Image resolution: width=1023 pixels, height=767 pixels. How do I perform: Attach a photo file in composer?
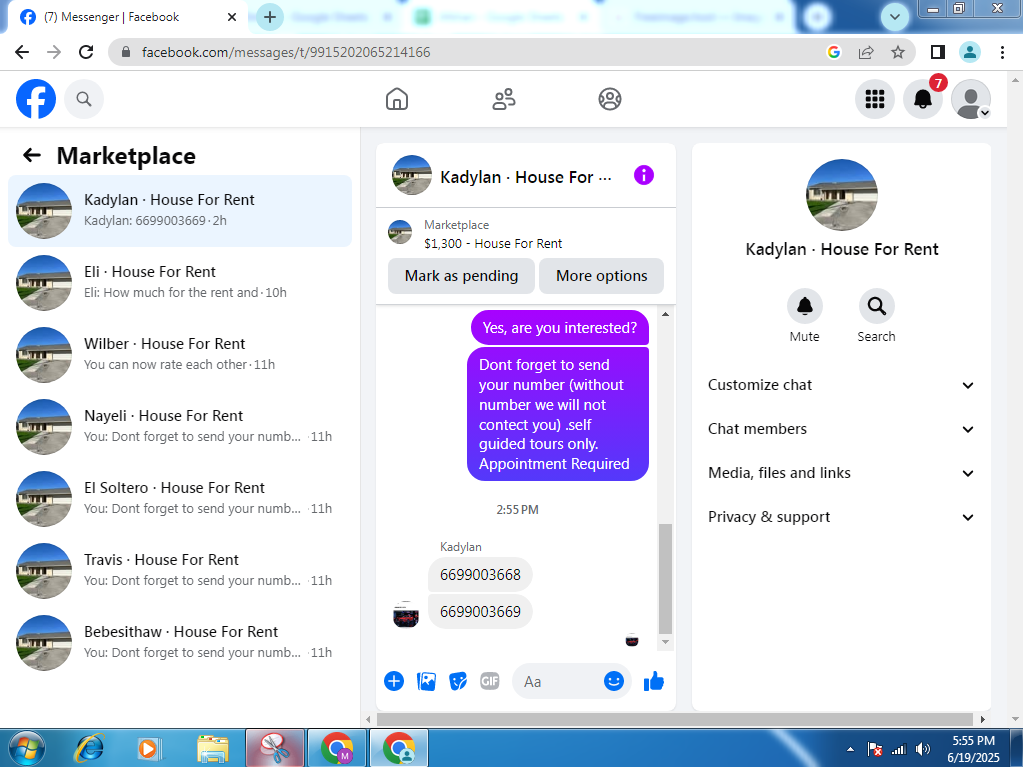(426, 682)
